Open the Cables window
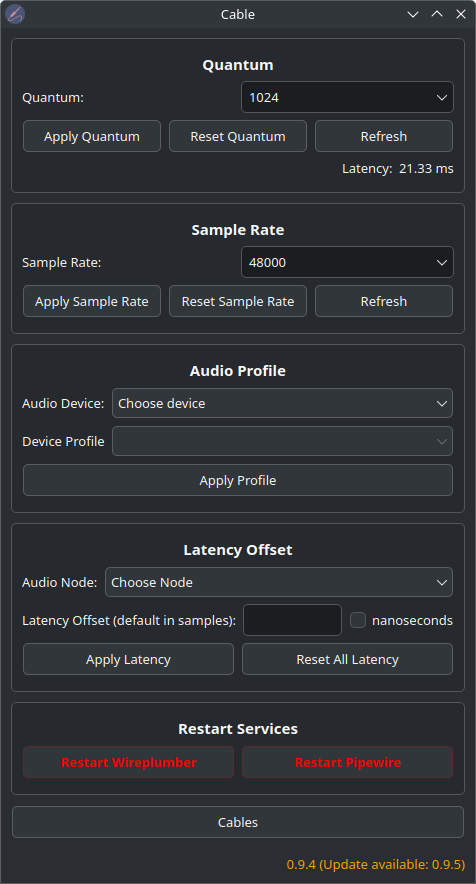 238,822
